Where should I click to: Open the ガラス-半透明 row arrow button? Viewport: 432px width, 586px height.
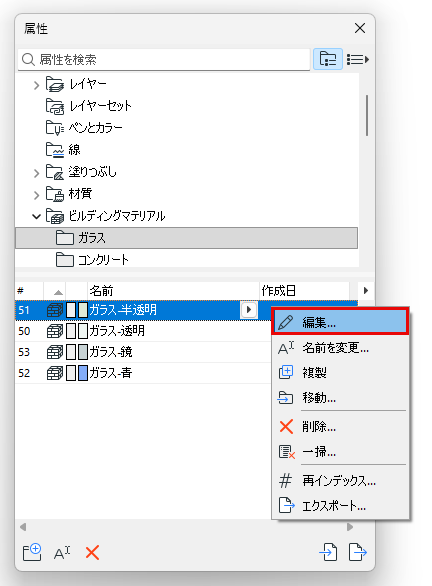[249, 310]
